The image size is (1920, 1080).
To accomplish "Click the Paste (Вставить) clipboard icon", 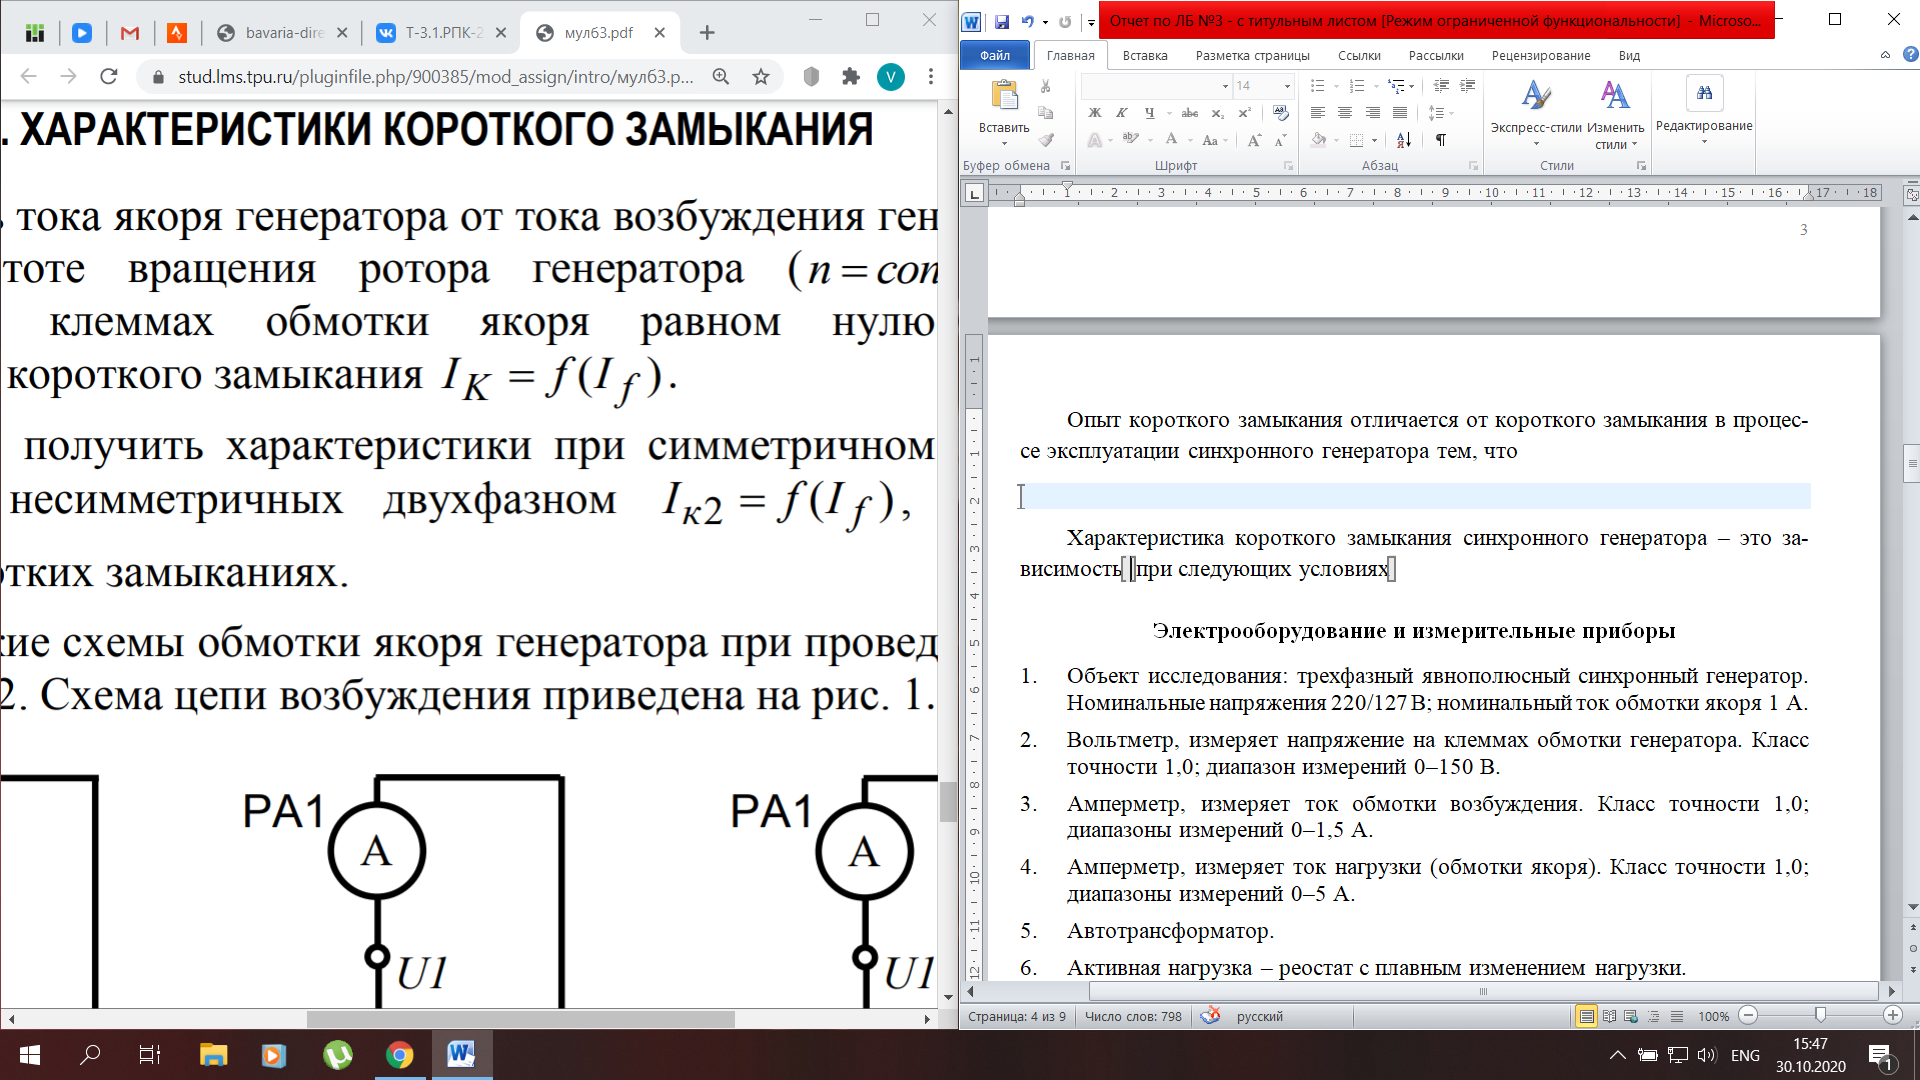I will [x=1004, y=96].
